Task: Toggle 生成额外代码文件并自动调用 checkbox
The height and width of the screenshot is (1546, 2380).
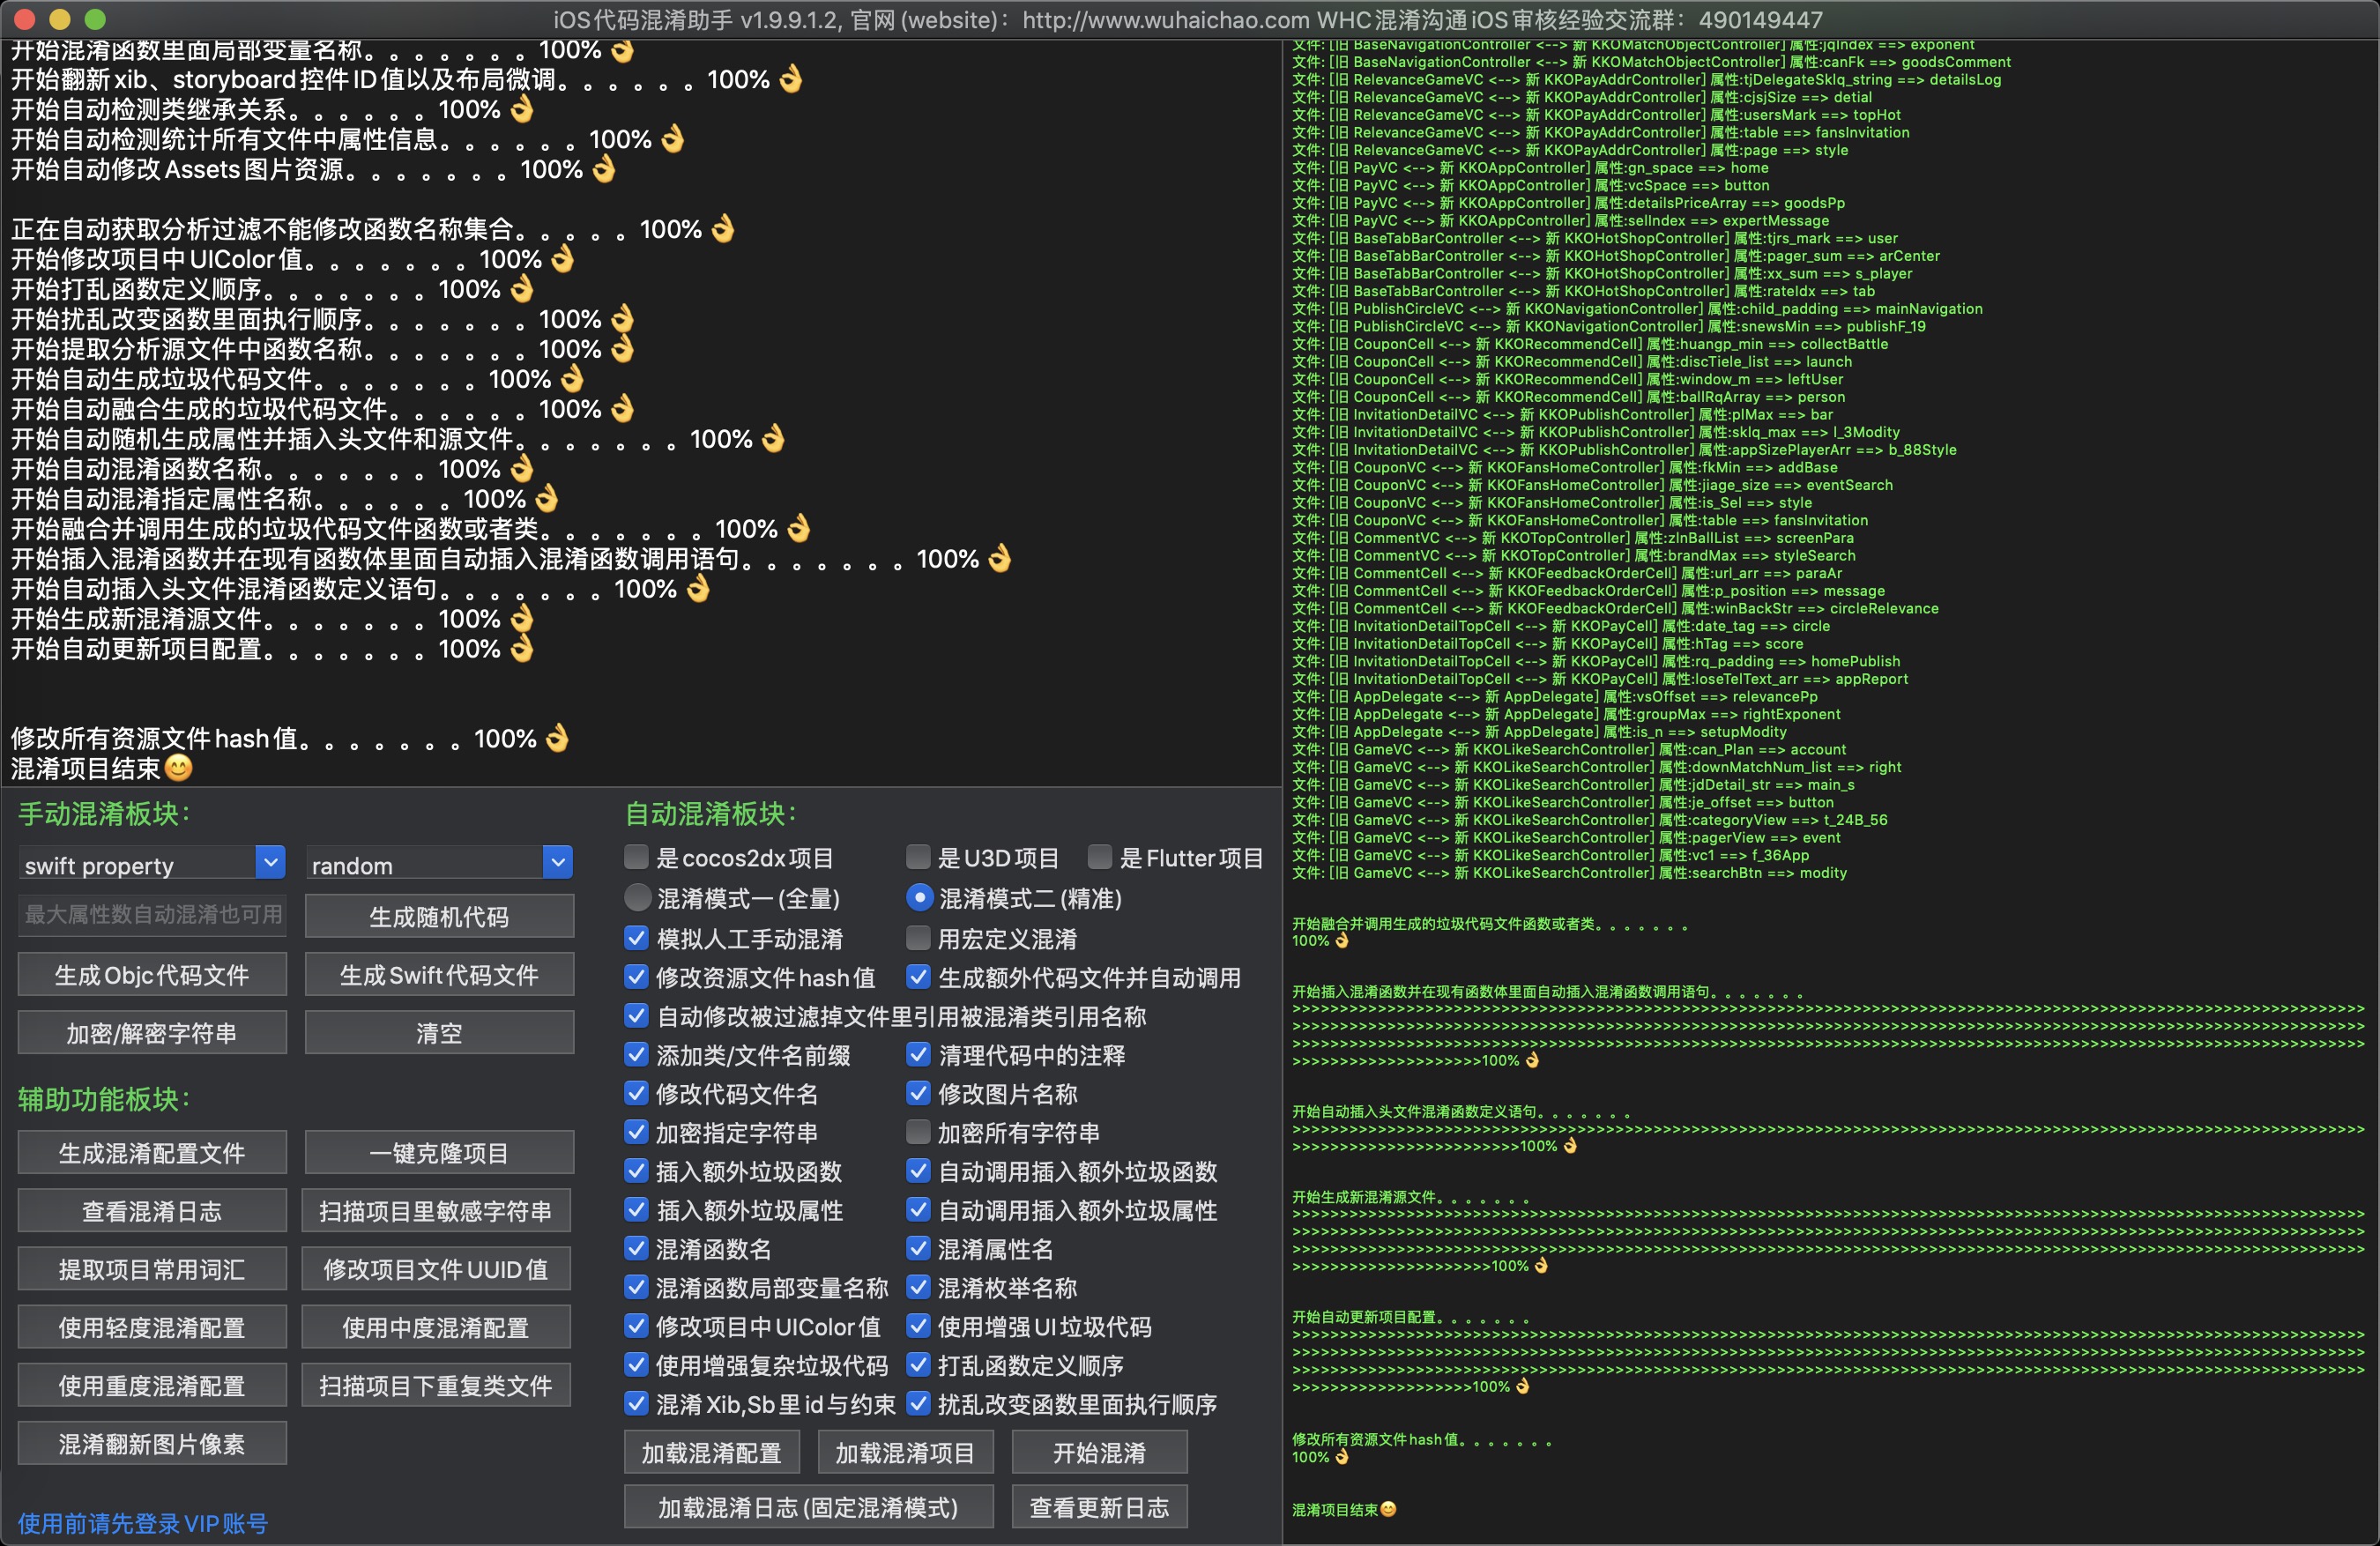Action: coord(918,977)
